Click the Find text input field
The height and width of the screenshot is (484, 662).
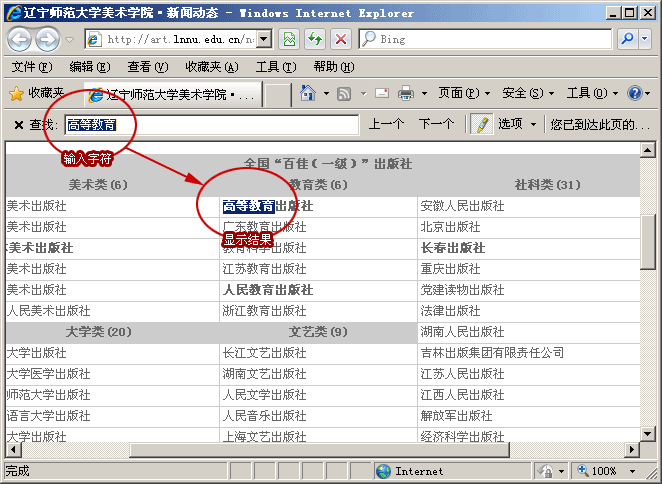210,125
